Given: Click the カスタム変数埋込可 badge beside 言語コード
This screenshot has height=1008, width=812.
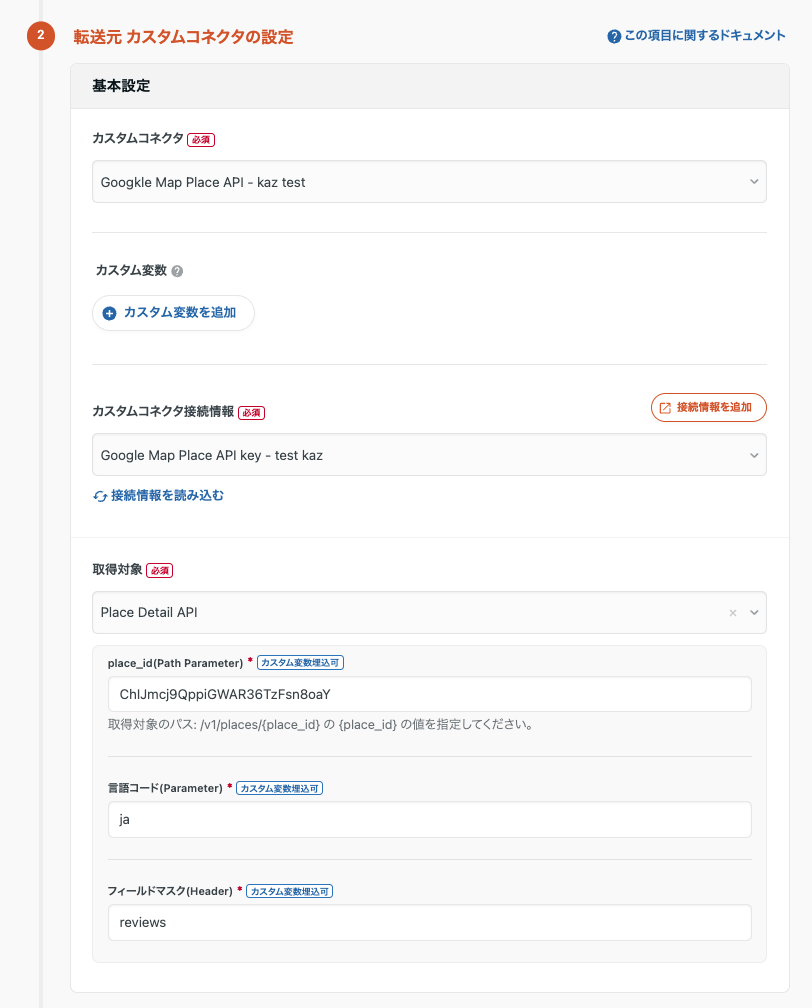Looking at the screenshot, I should [x=279, y=788].
